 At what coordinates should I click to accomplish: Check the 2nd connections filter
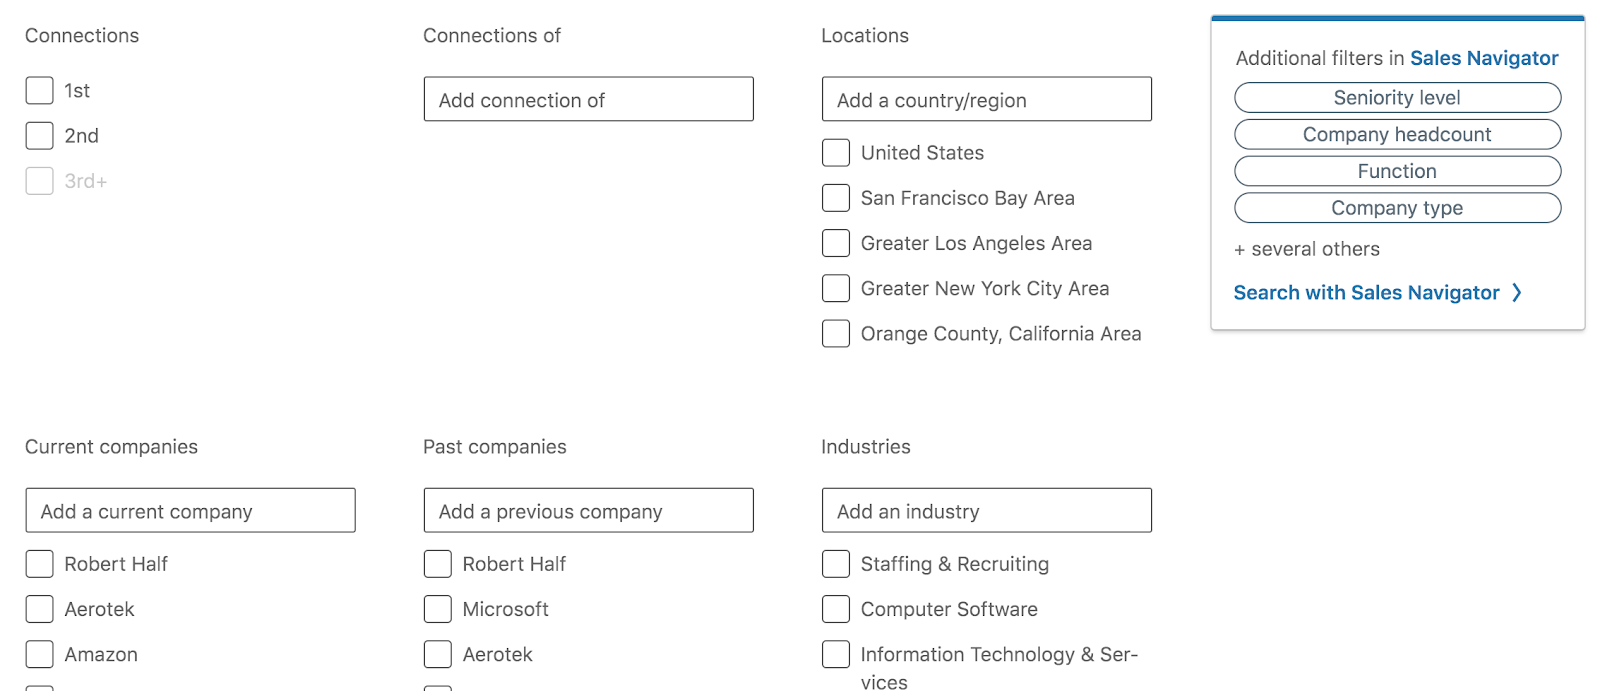pos(39,135)
